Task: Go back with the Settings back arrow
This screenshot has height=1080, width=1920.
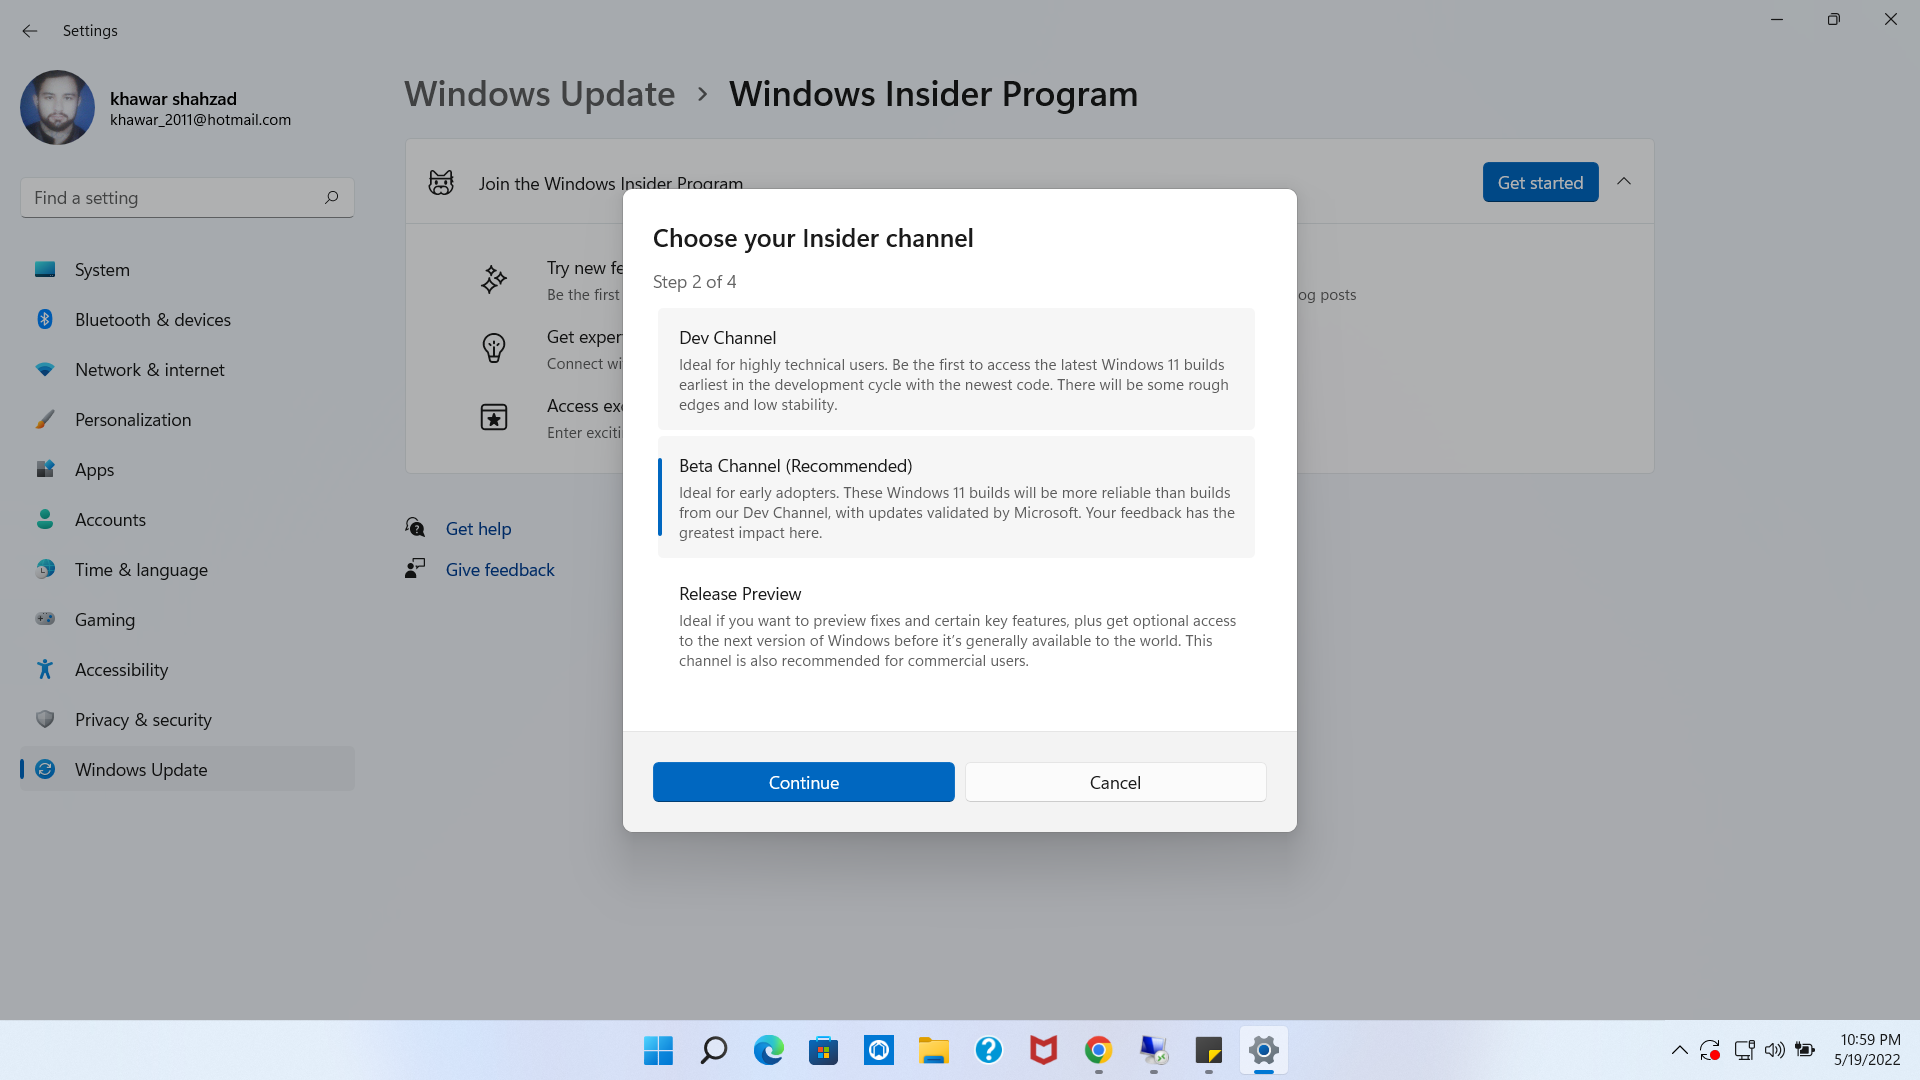Action: (x=30, y=31)
